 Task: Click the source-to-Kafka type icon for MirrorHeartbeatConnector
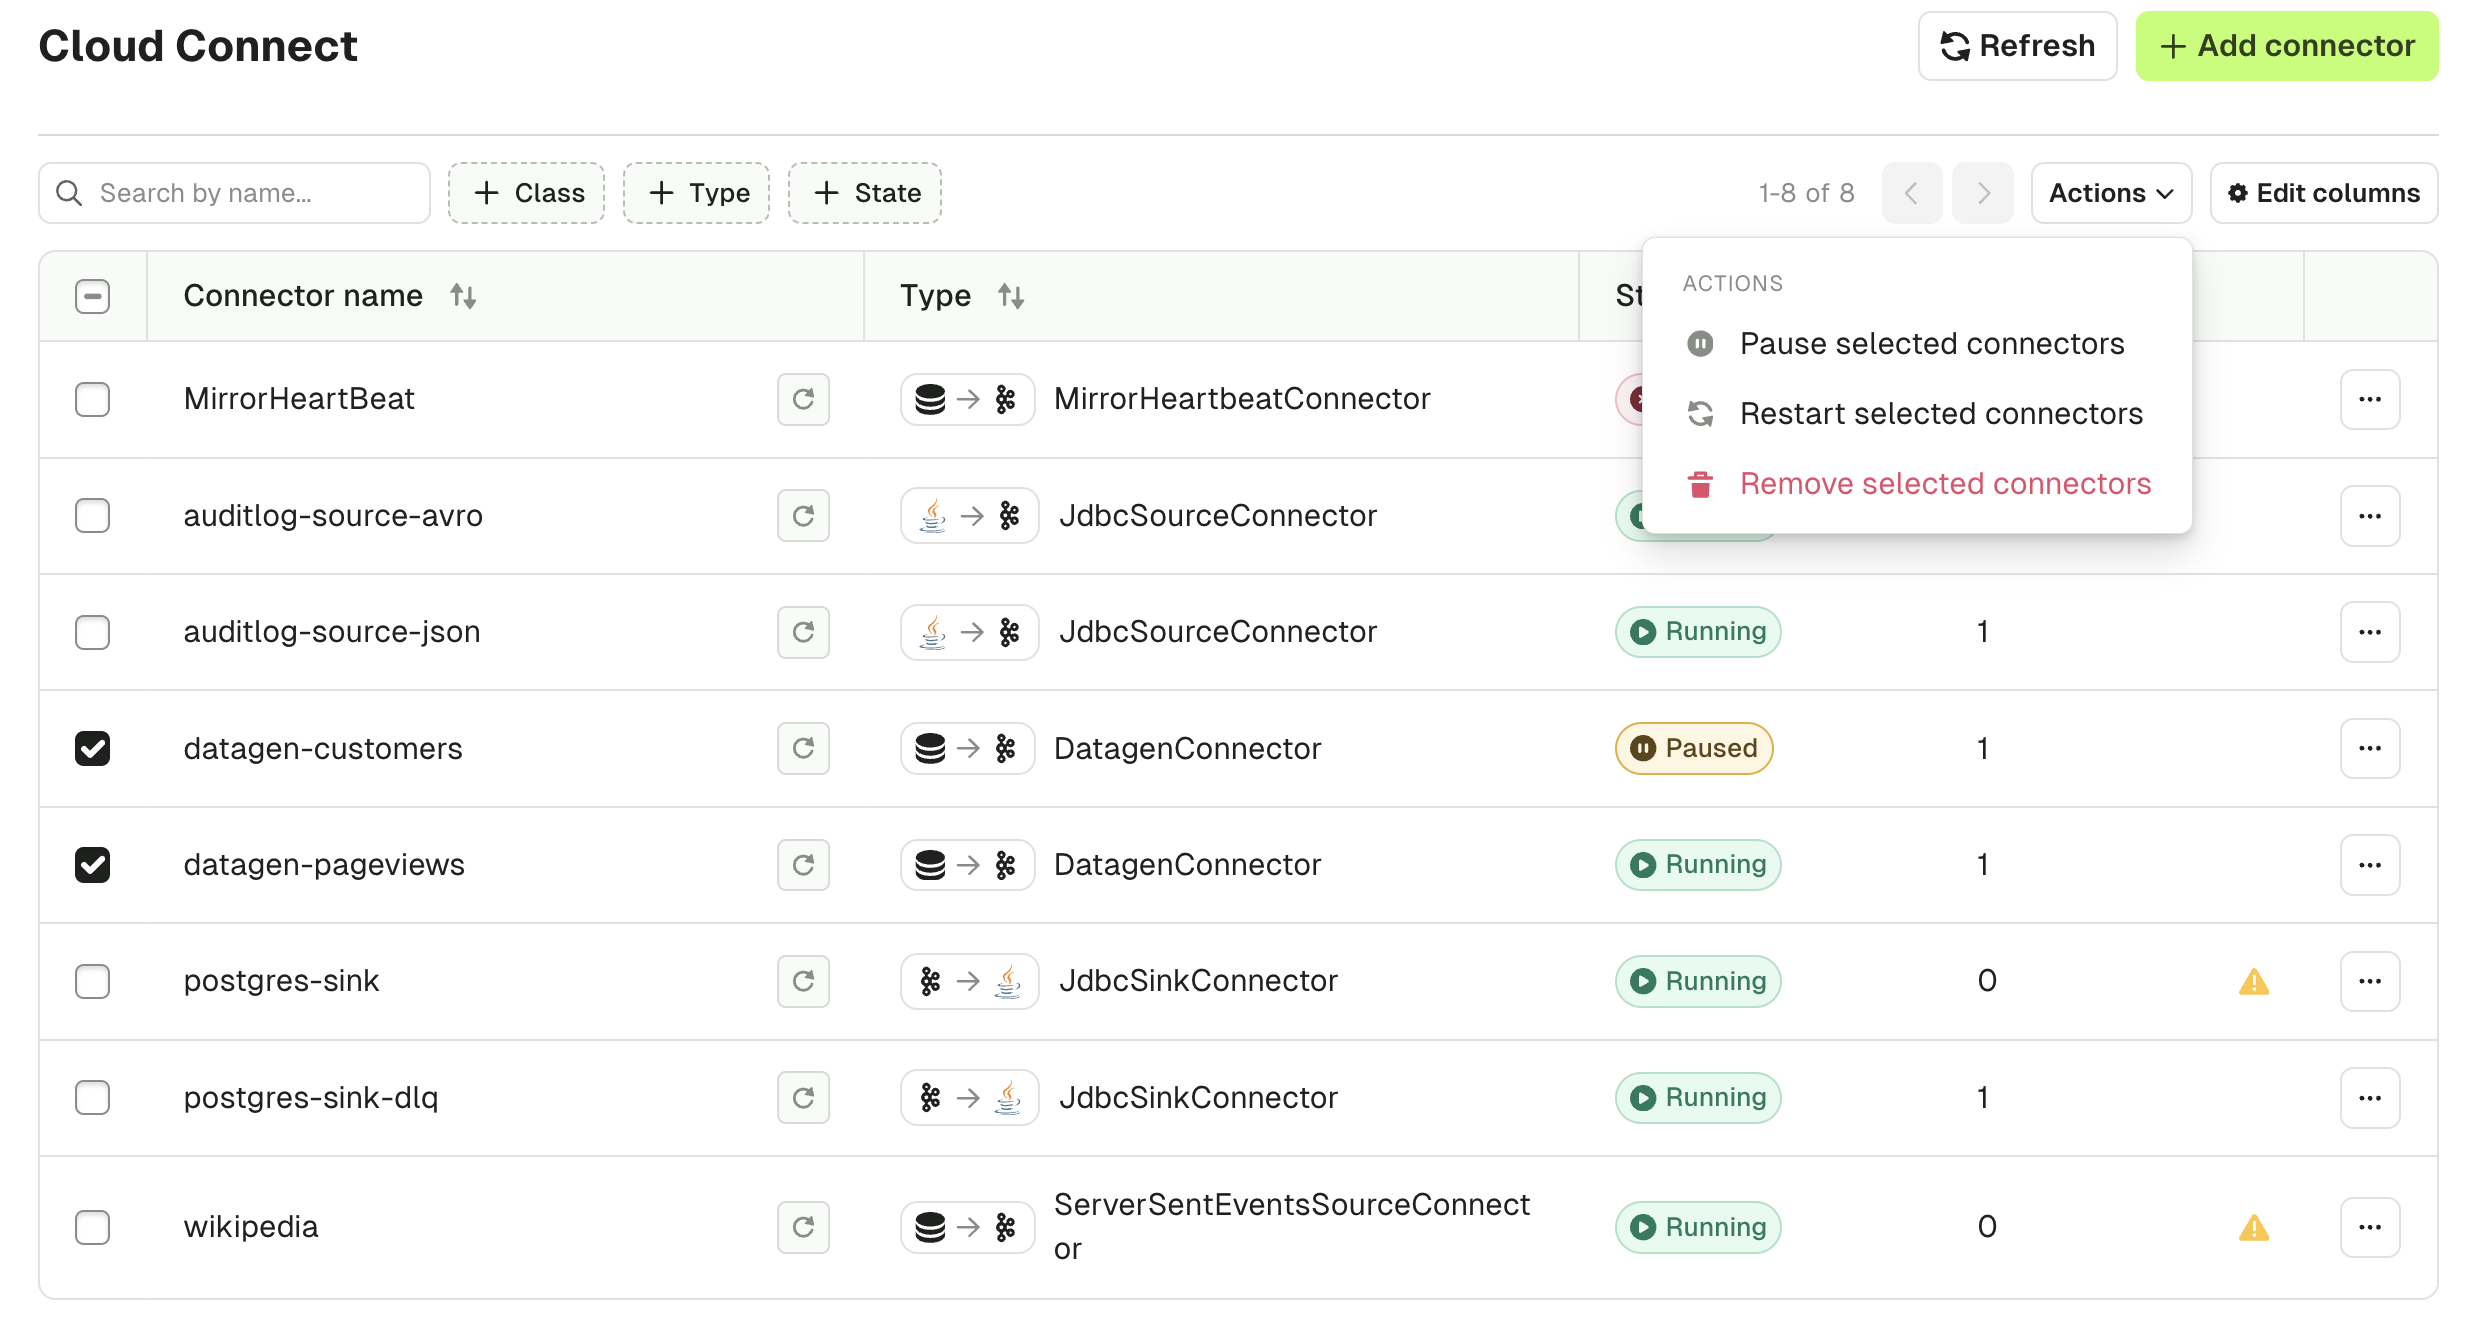[967, 400]
